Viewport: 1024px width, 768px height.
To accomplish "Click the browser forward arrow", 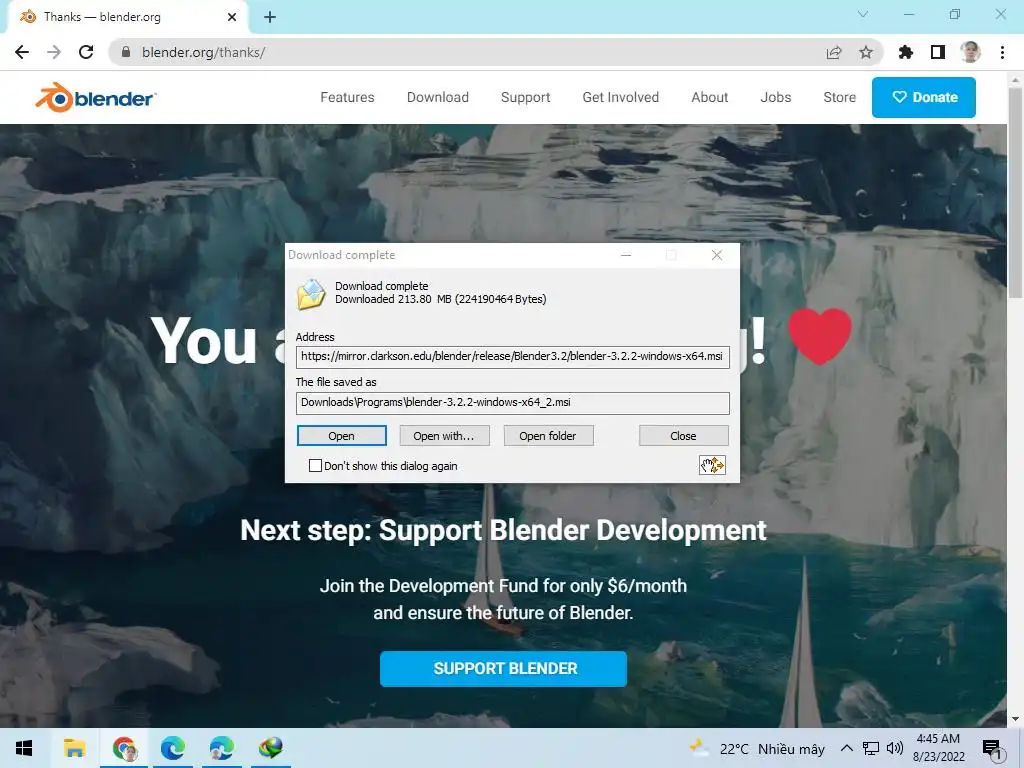I will (54, 52).
